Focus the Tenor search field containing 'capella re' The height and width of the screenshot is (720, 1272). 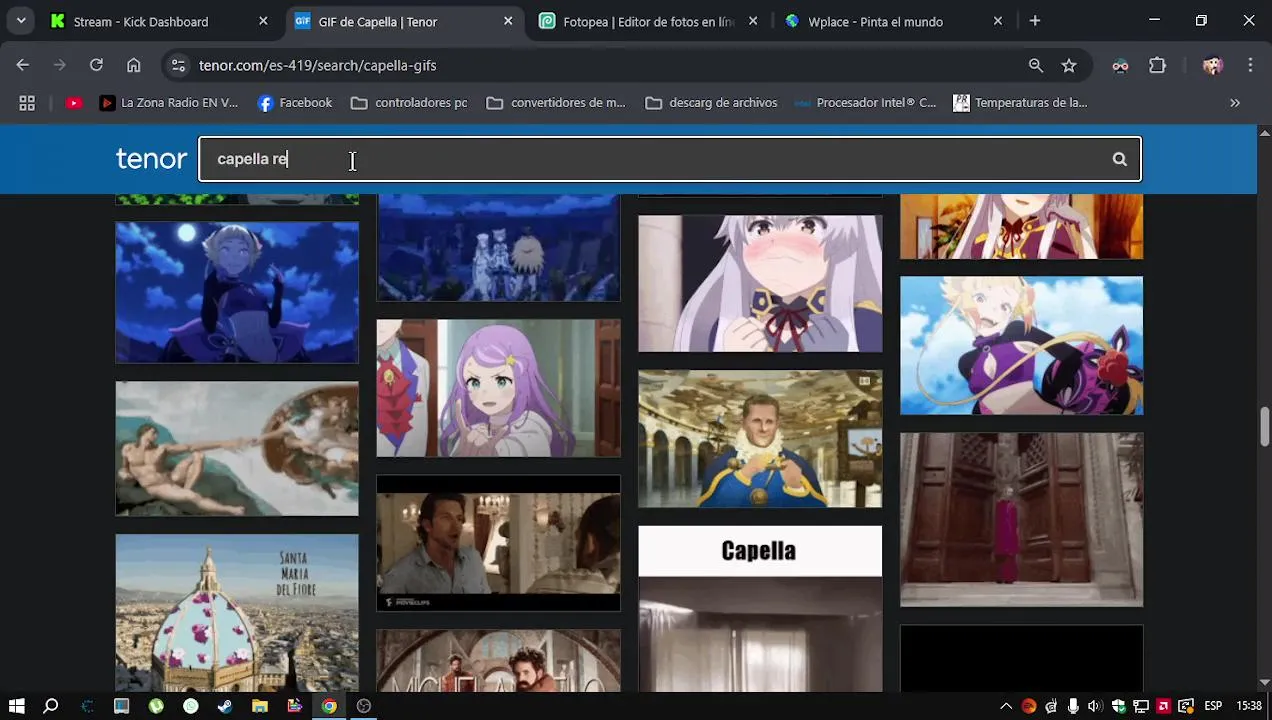(669, 159)
